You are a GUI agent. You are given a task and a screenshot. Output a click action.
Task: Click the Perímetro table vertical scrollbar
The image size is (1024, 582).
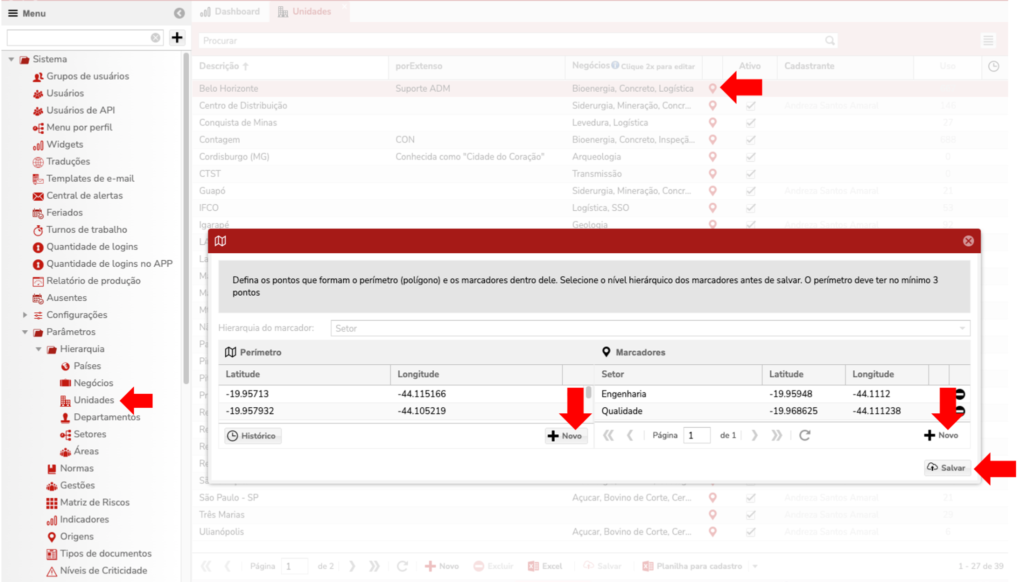point(588,392)
